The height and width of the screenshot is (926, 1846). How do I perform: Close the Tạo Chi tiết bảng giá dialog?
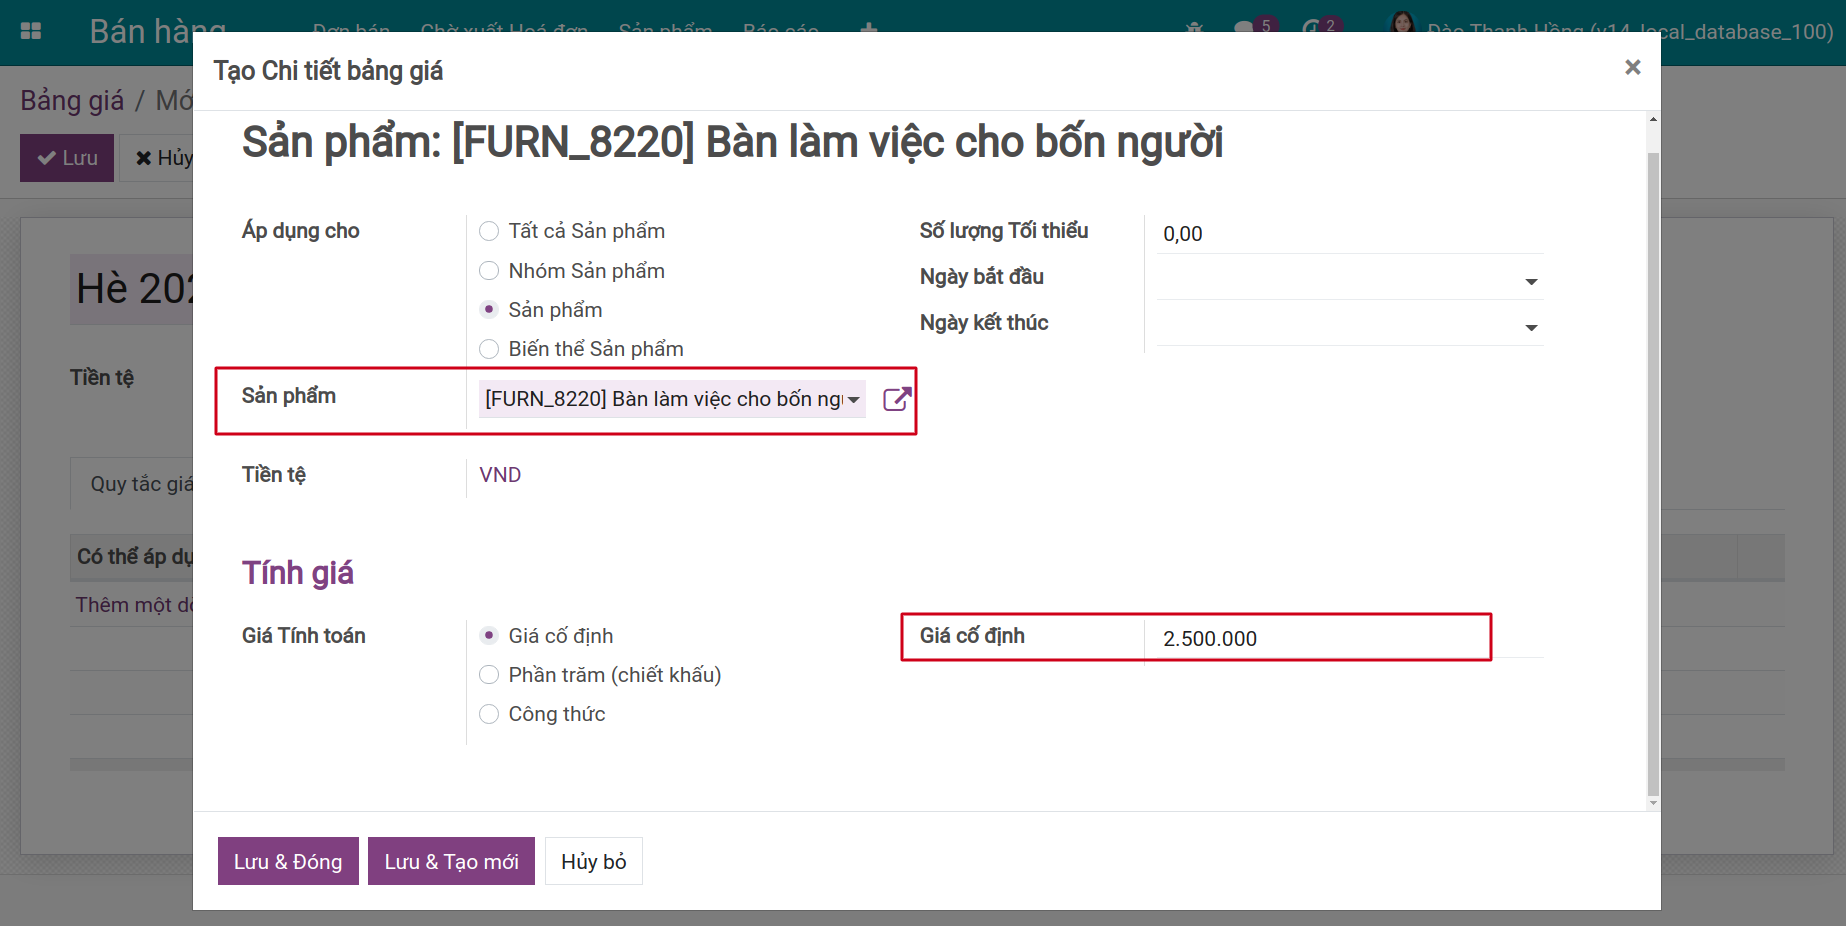(x=1632, y=67)
